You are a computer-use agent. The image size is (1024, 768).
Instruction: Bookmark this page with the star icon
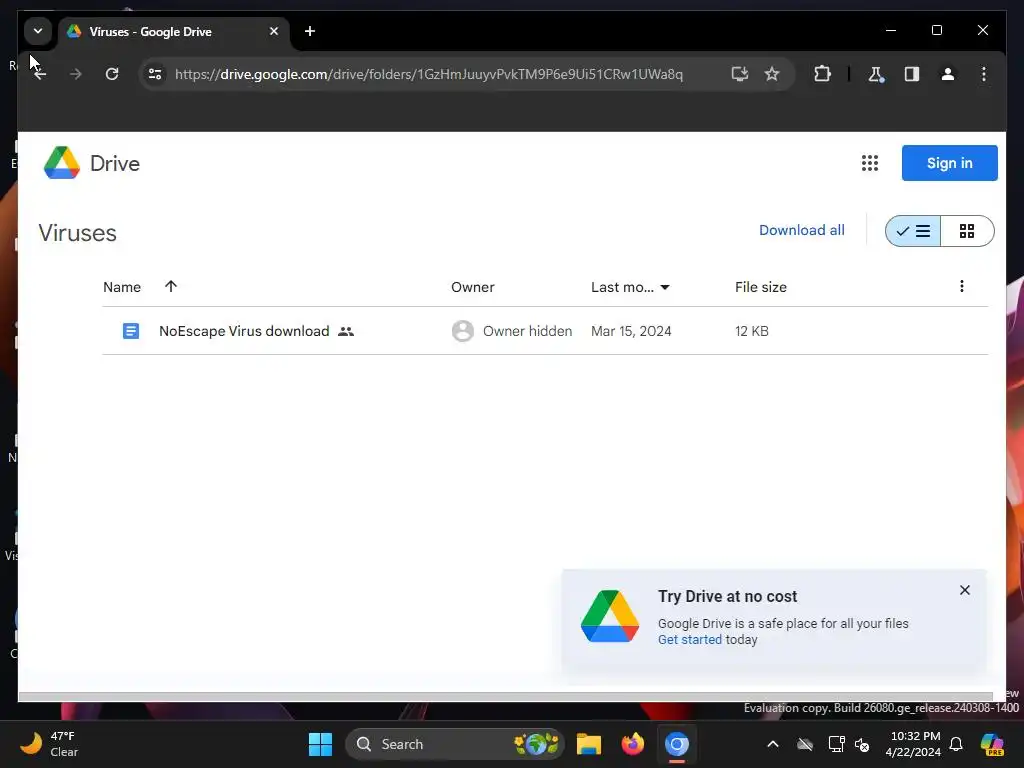(772, 74)
